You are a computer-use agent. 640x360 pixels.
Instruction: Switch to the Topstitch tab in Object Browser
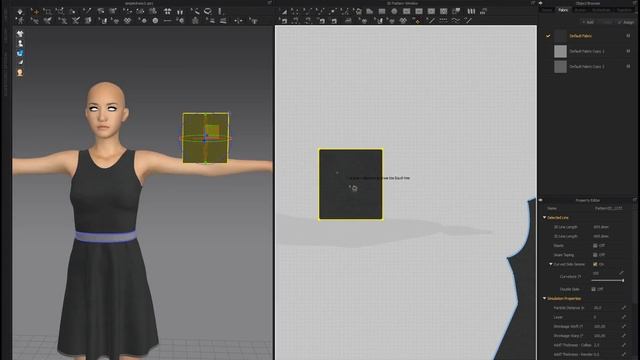624,10
